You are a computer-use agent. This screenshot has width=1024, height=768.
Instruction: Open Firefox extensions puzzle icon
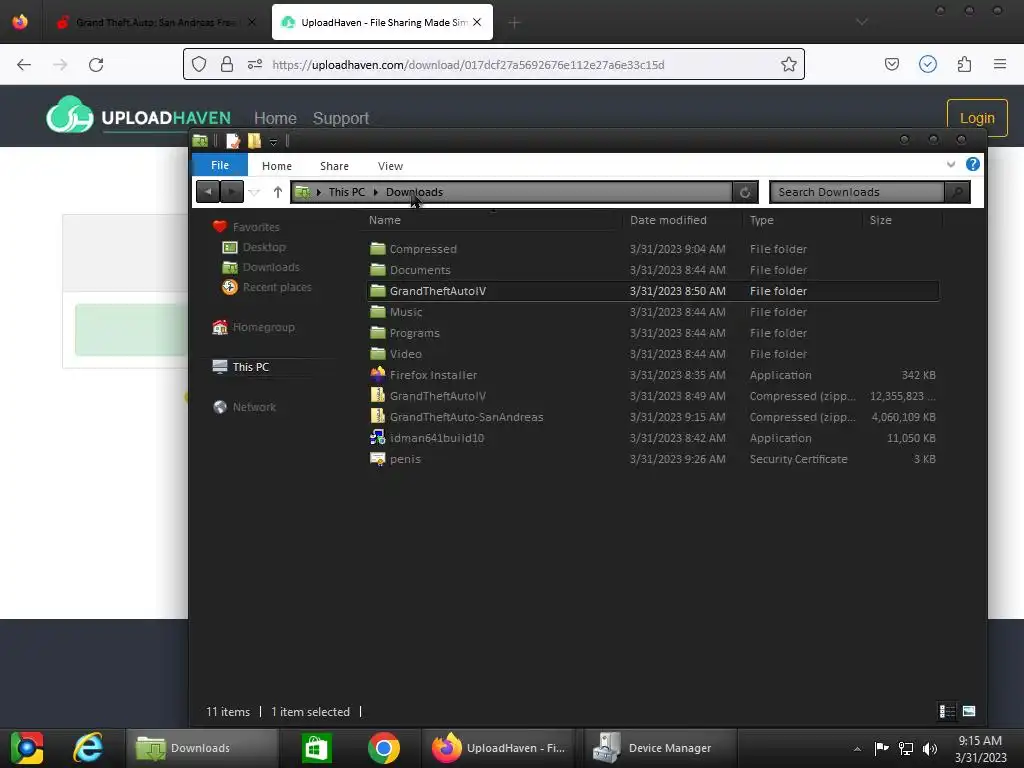tap(964, 64)
